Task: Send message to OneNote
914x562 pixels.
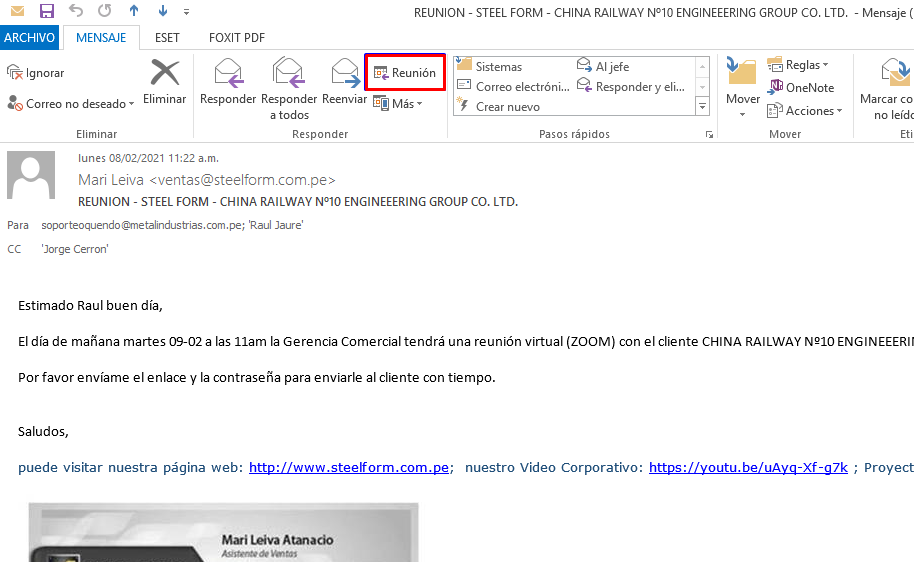Action: tap(801, 87)
